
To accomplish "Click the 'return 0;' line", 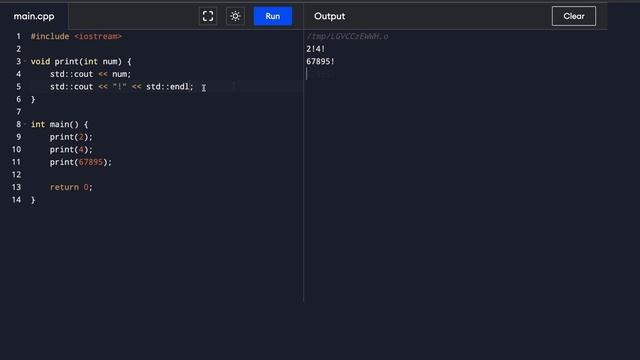I will (x=71, y=187).
